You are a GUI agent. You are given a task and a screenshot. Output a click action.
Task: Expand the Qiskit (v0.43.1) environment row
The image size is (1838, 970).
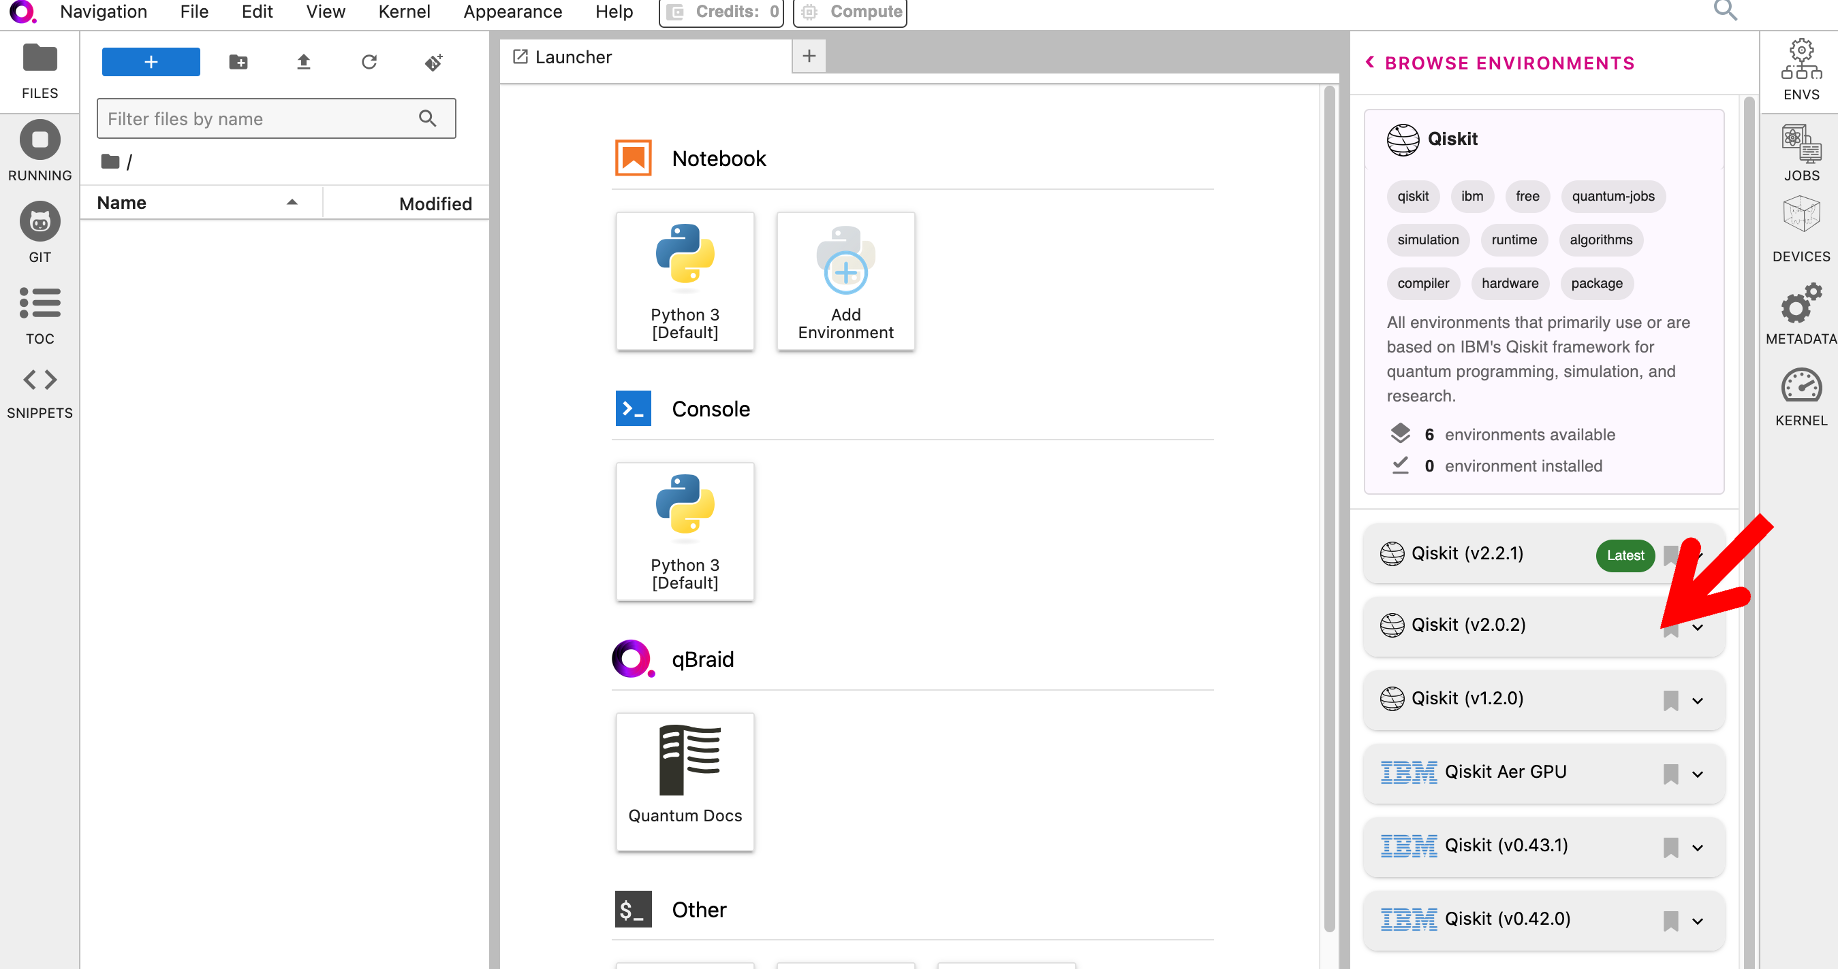tap(1698, 847)
